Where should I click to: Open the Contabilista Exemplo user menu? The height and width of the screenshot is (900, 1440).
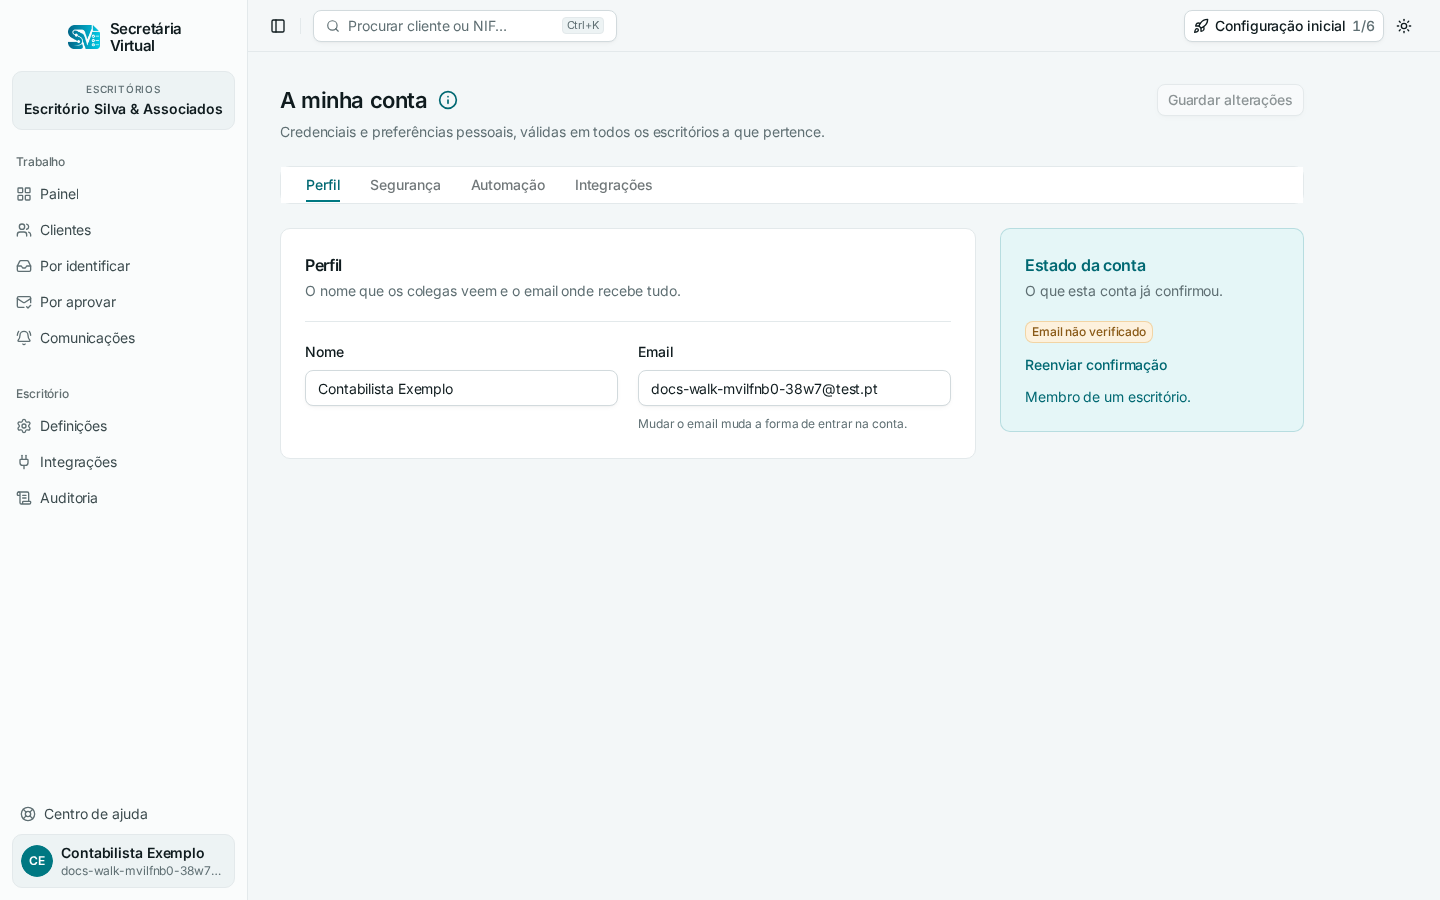[123, 861]
